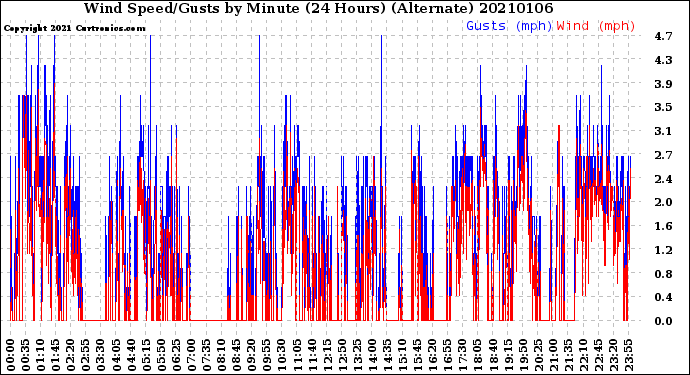This screenshot has height=375, width=690.
Task: Click the 12:15 time label
Action: (327, 355)
